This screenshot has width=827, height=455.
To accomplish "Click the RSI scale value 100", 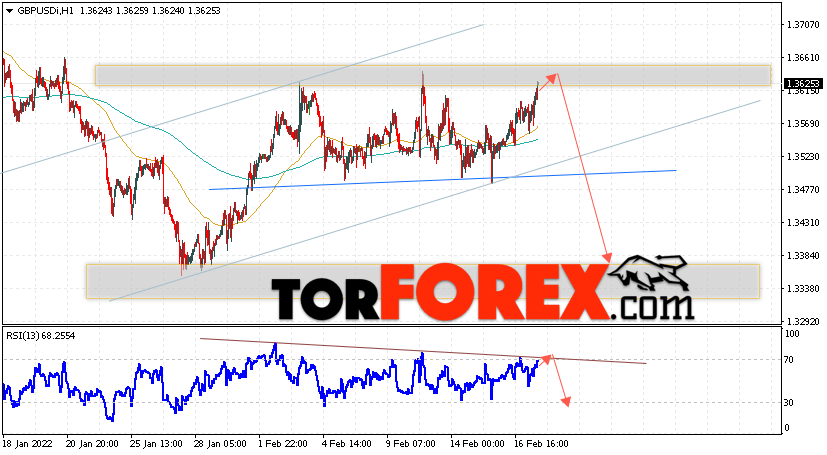I will 792,334.
